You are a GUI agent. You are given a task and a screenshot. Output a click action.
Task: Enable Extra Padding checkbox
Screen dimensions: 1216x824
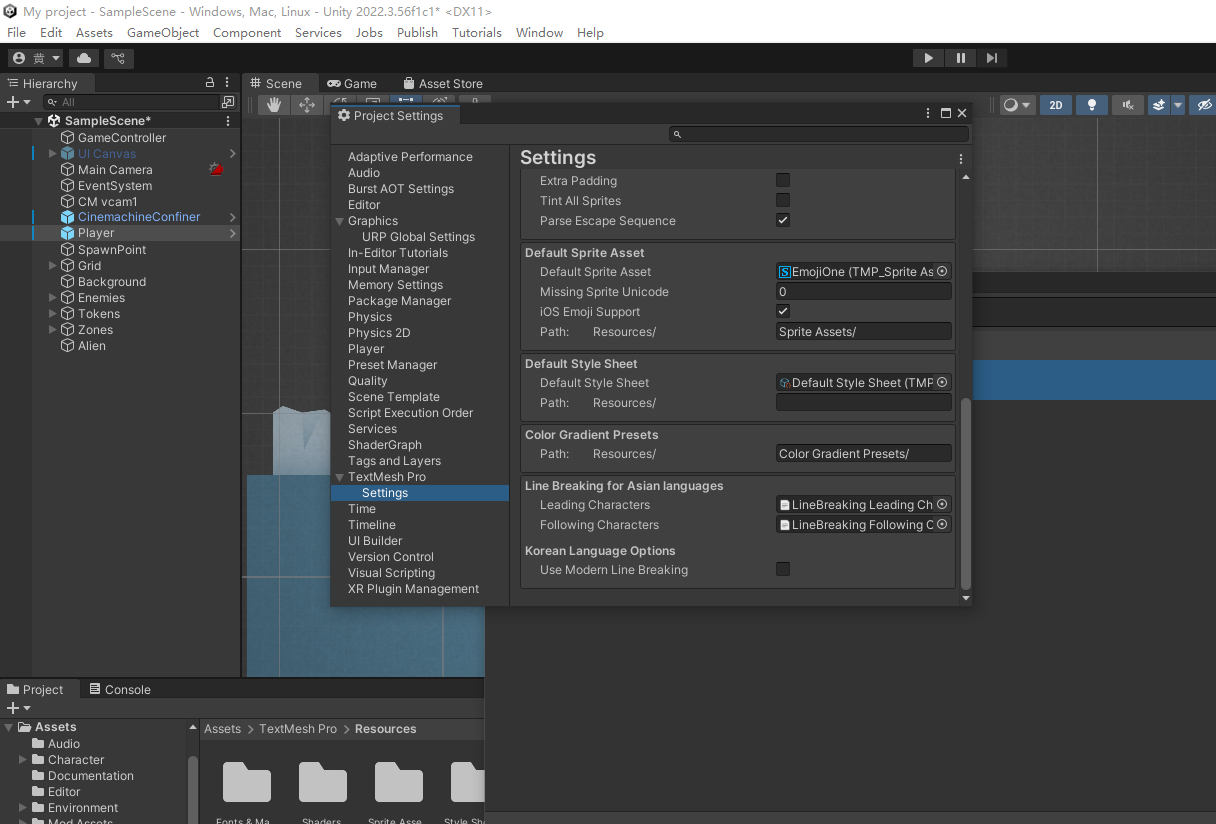tap(783, 180)
